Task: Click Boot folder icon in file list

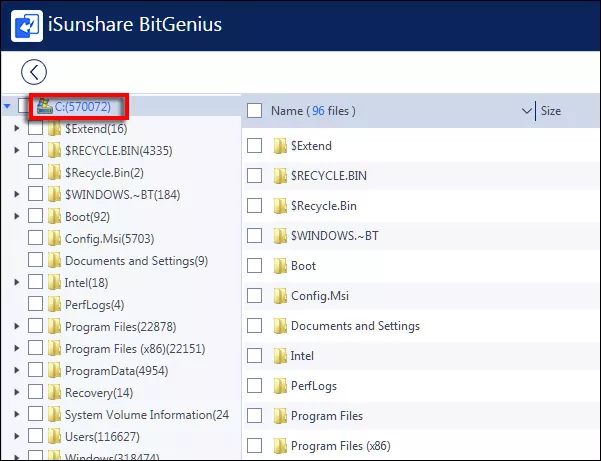Action: 280,266
